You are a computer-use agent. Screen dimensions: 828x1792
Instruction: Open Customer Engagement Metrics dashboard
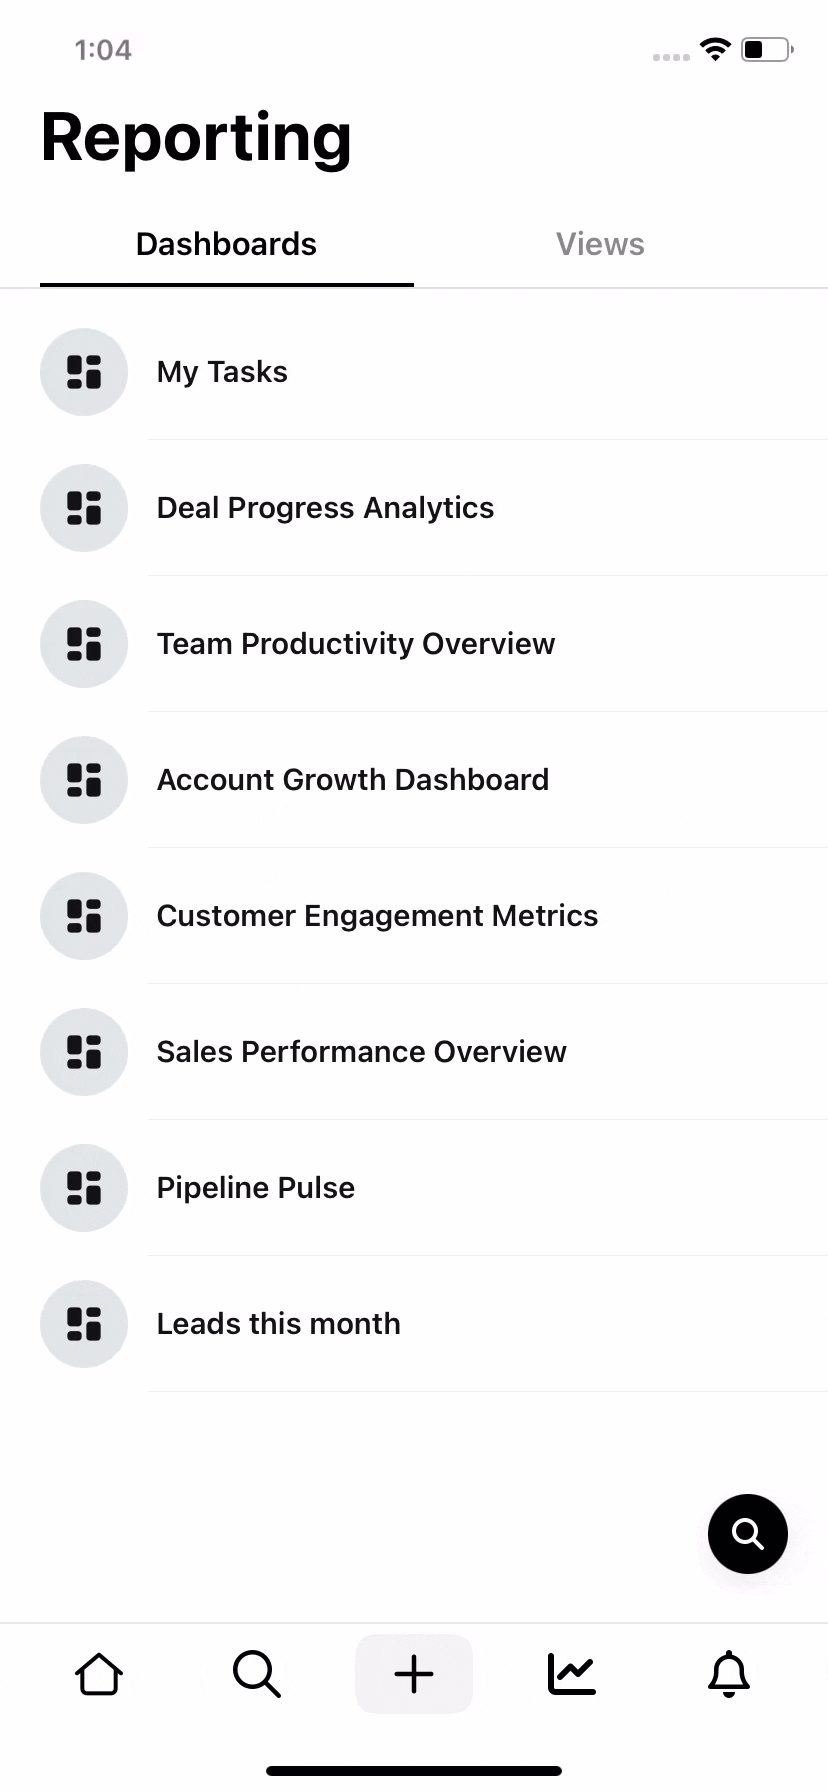click(x=414, y=916)
